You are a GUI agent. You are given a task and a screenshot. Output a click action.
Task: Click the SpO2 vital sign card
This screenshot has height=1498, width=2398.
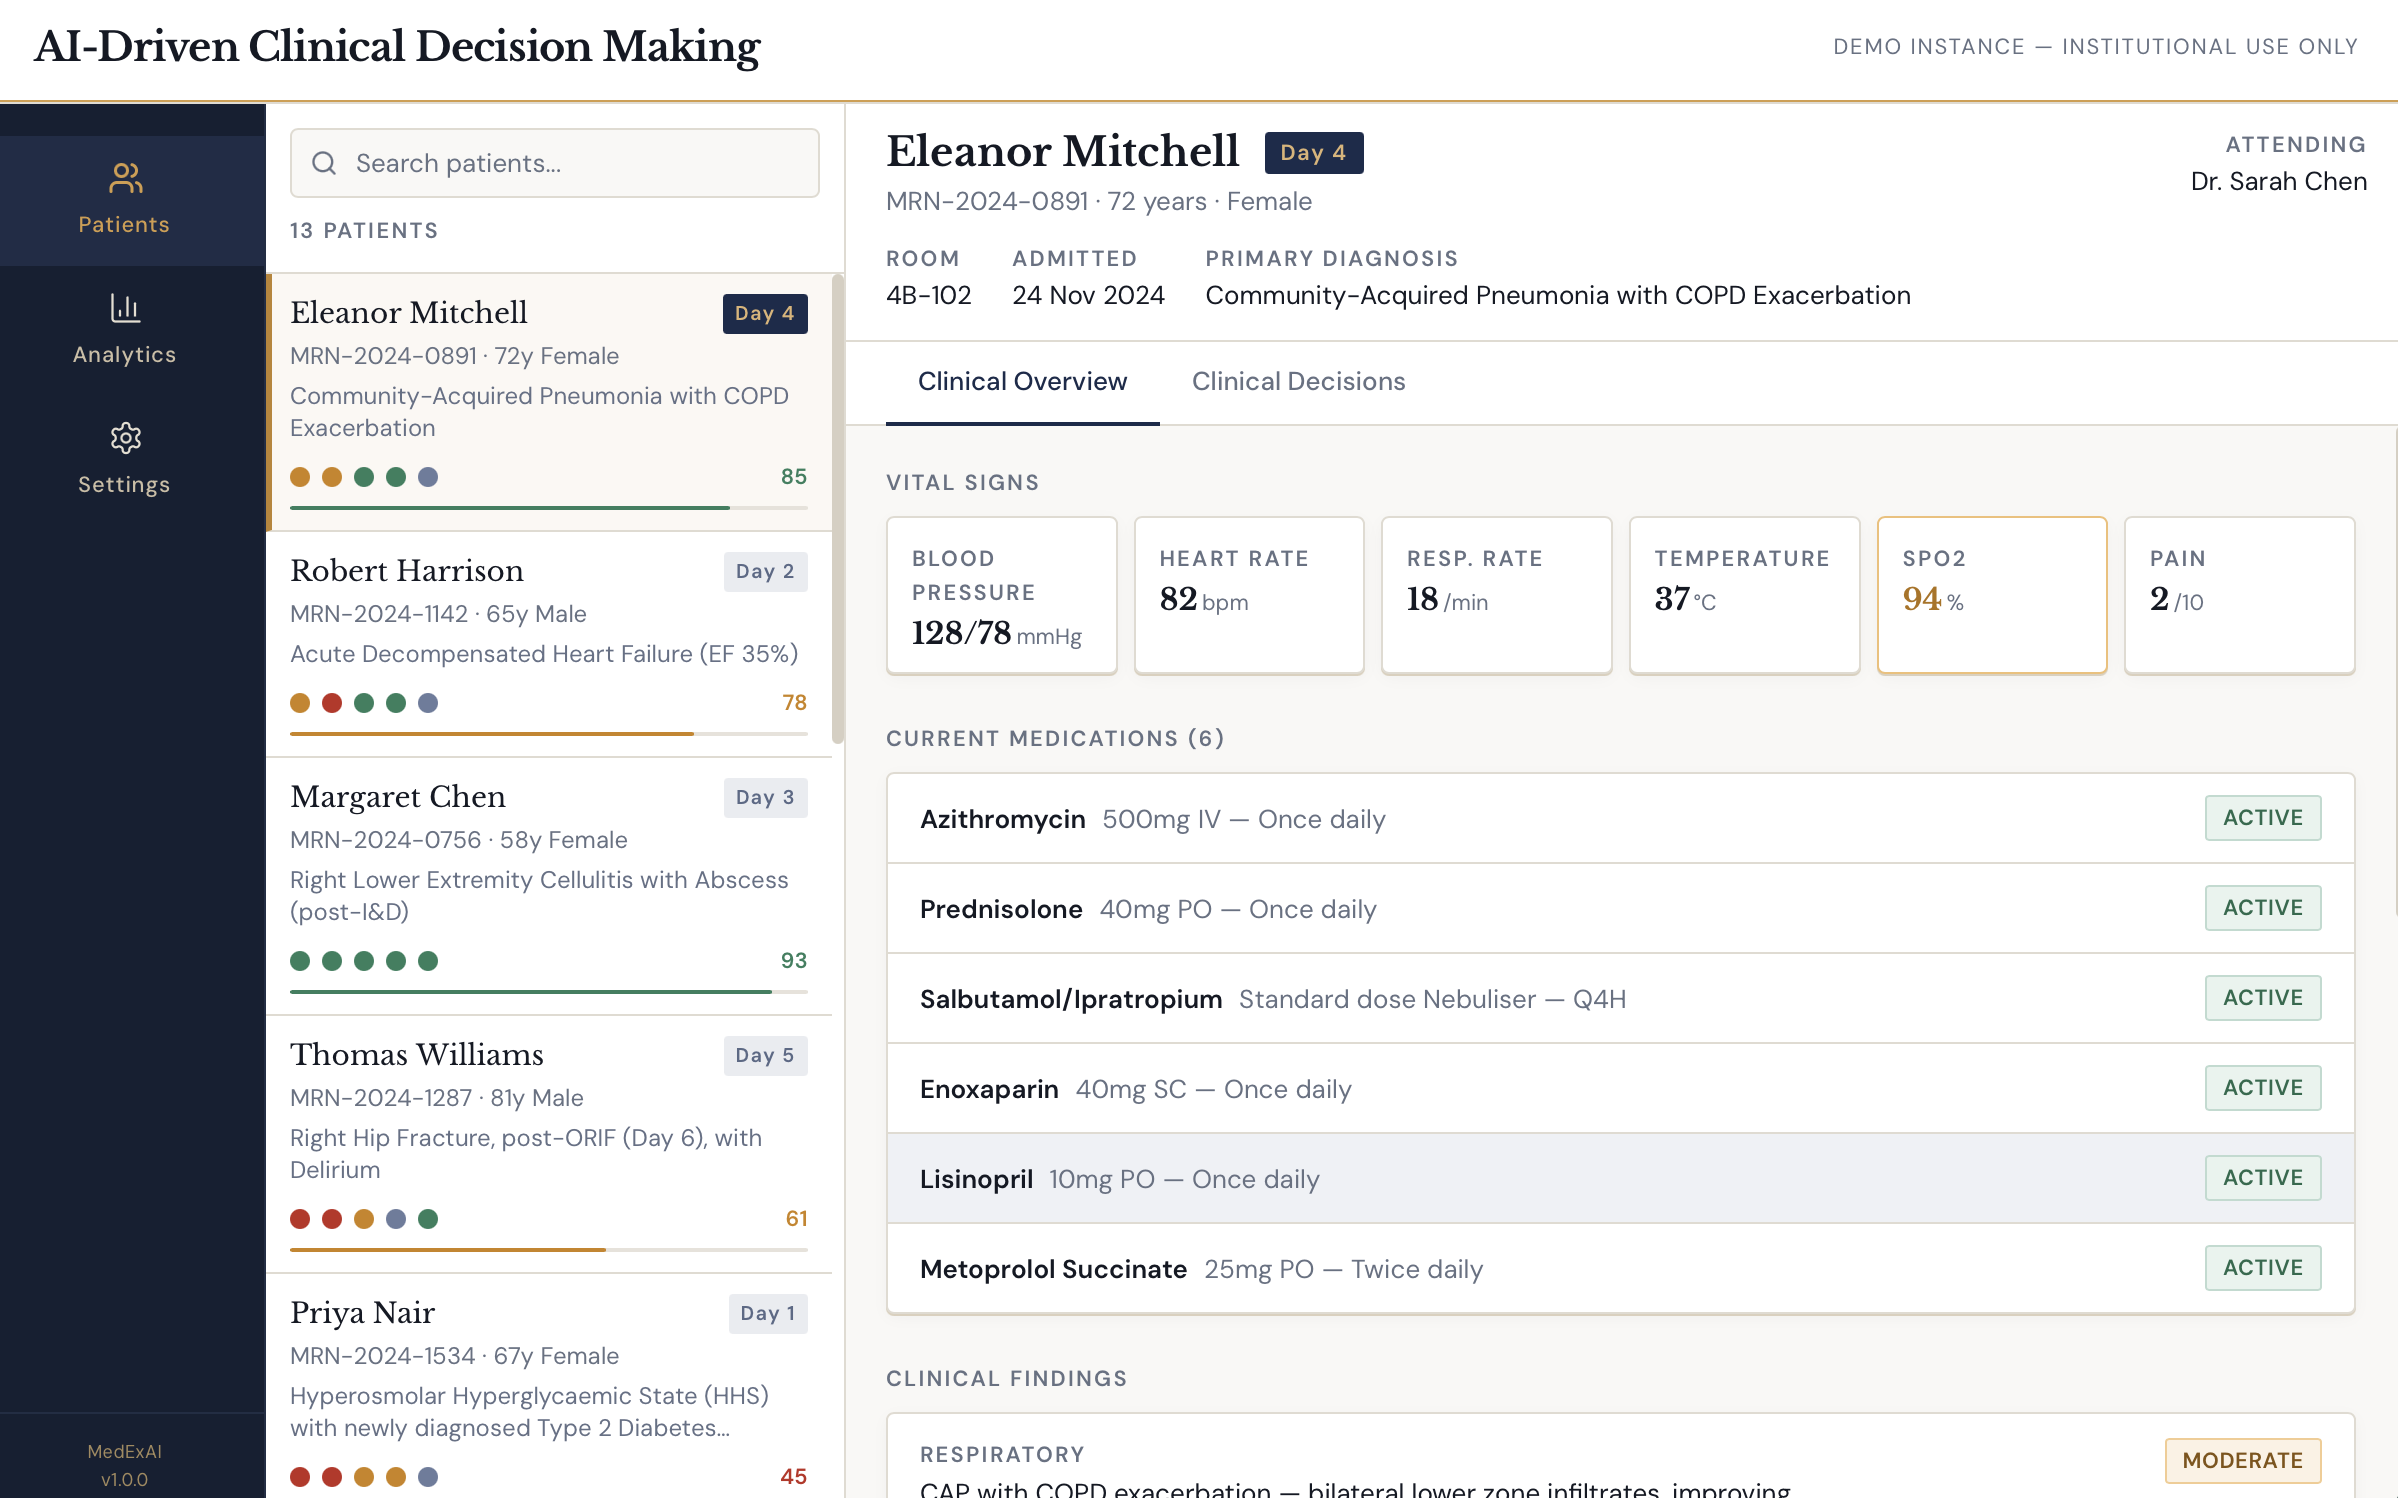(1991, 595)
